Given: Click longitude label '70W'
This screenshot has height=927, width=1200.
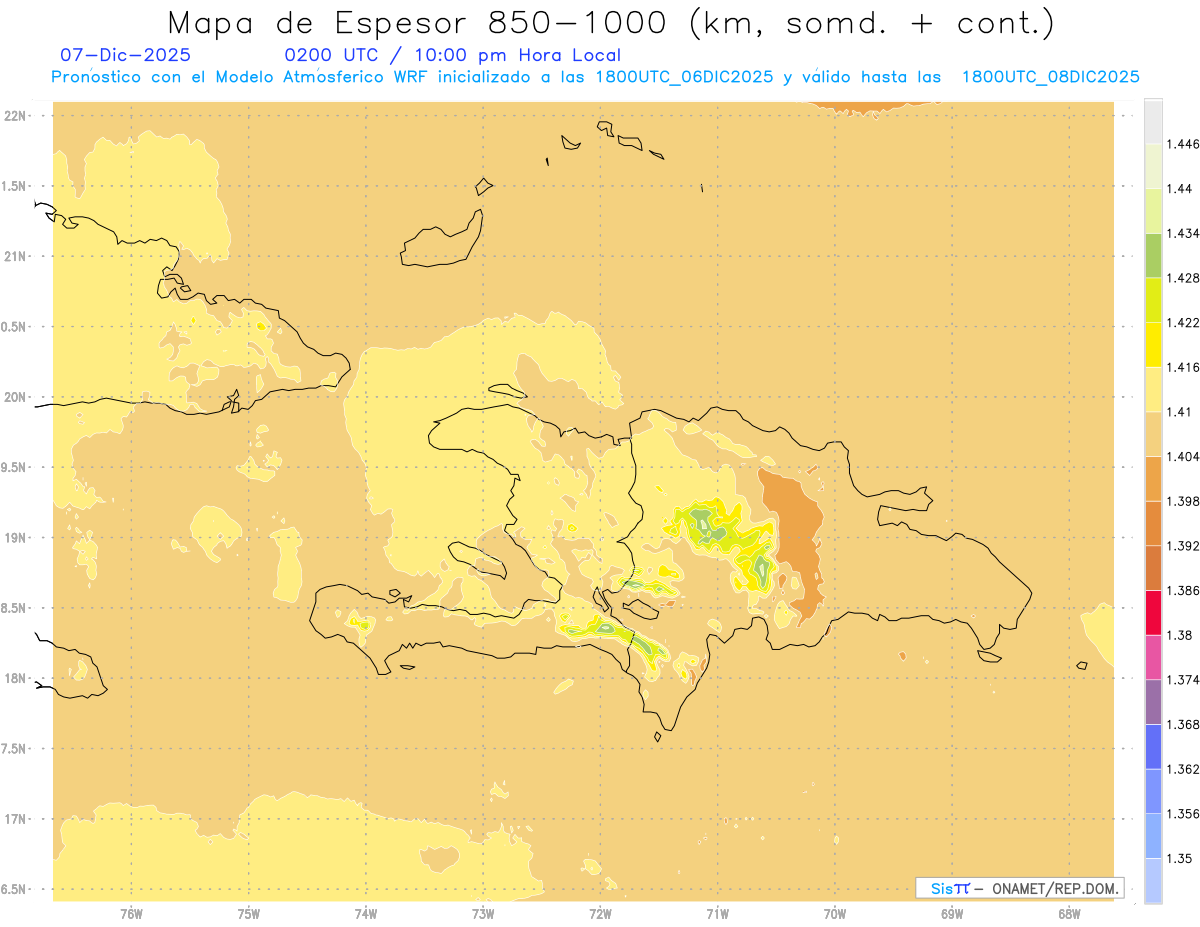Looking at the screenshot, I should [x=835, y=914].
